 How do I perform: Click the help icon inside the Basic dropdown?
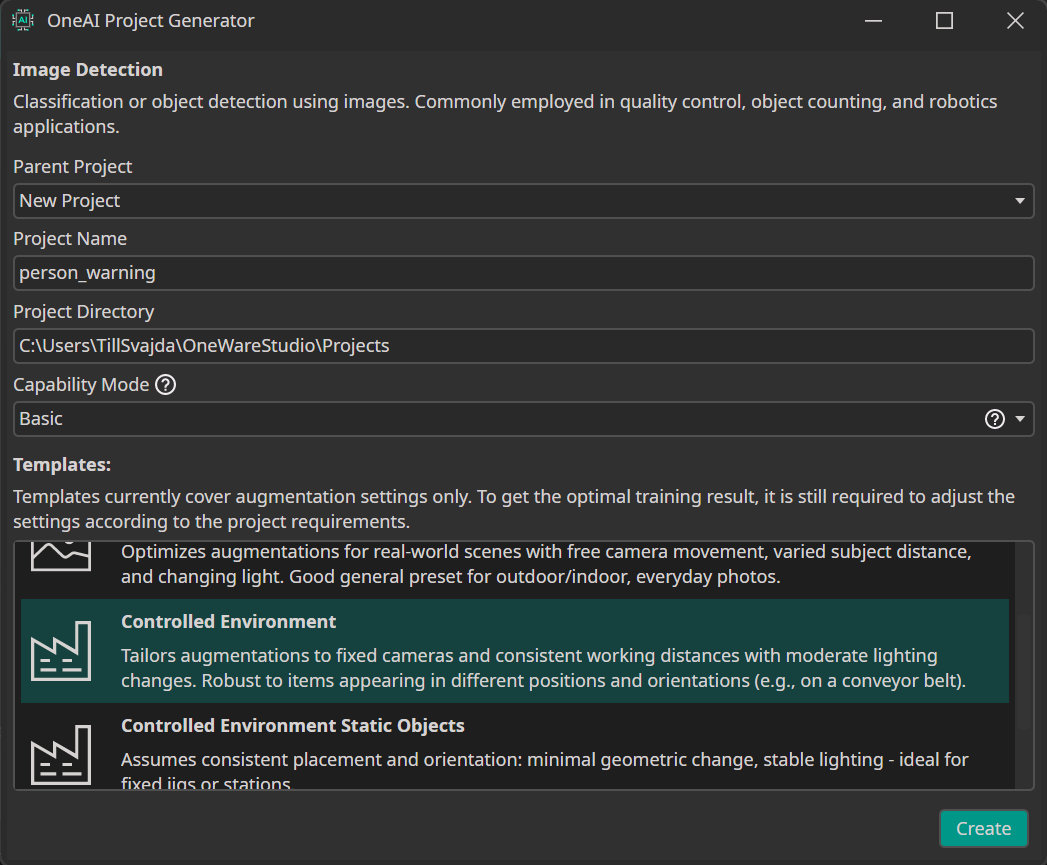tap(994, 419)
